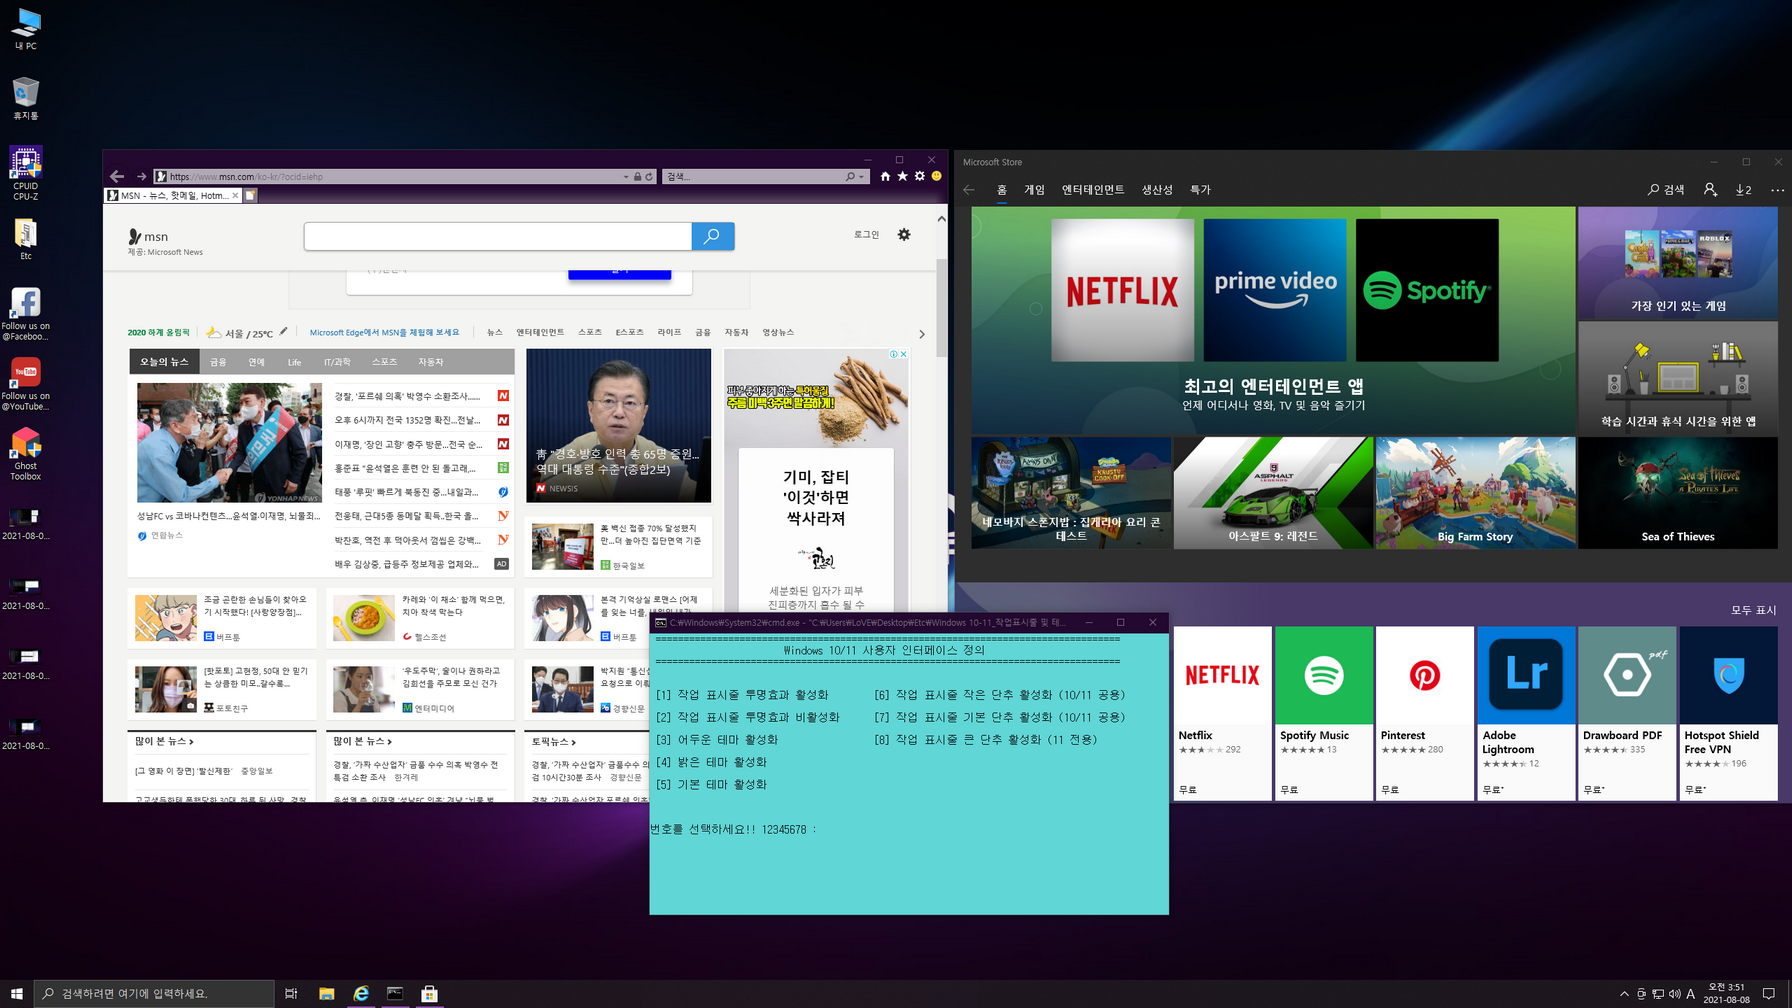
Task: Click the browser back arrow button
Action: 117,176
